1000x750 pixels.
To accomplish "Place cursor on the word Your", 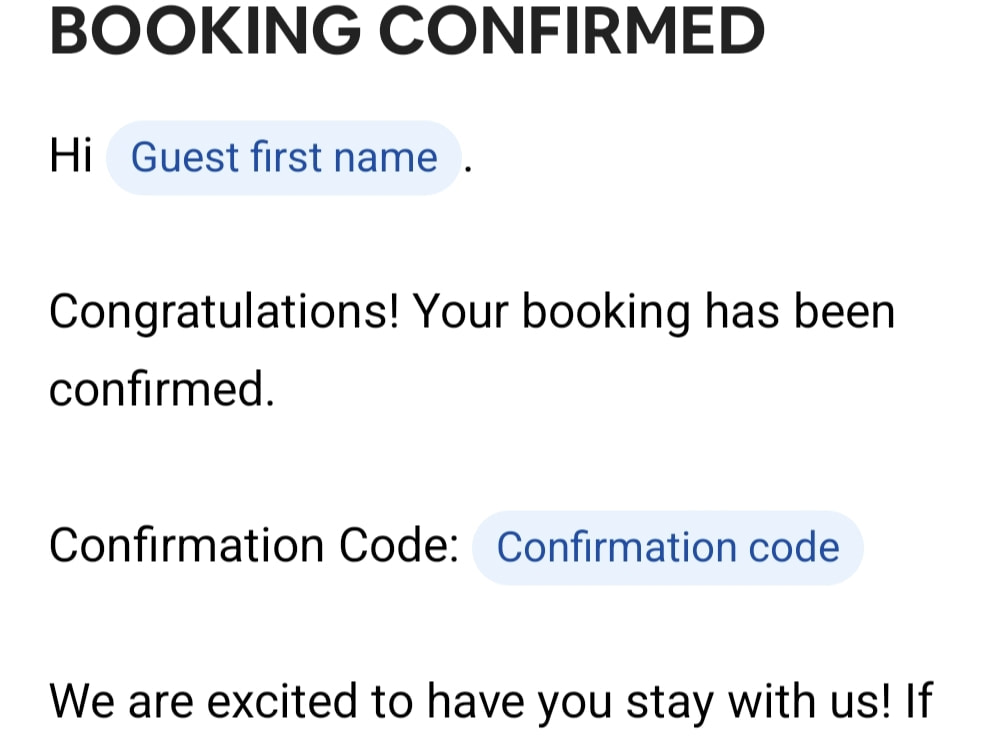I will 460,312.
